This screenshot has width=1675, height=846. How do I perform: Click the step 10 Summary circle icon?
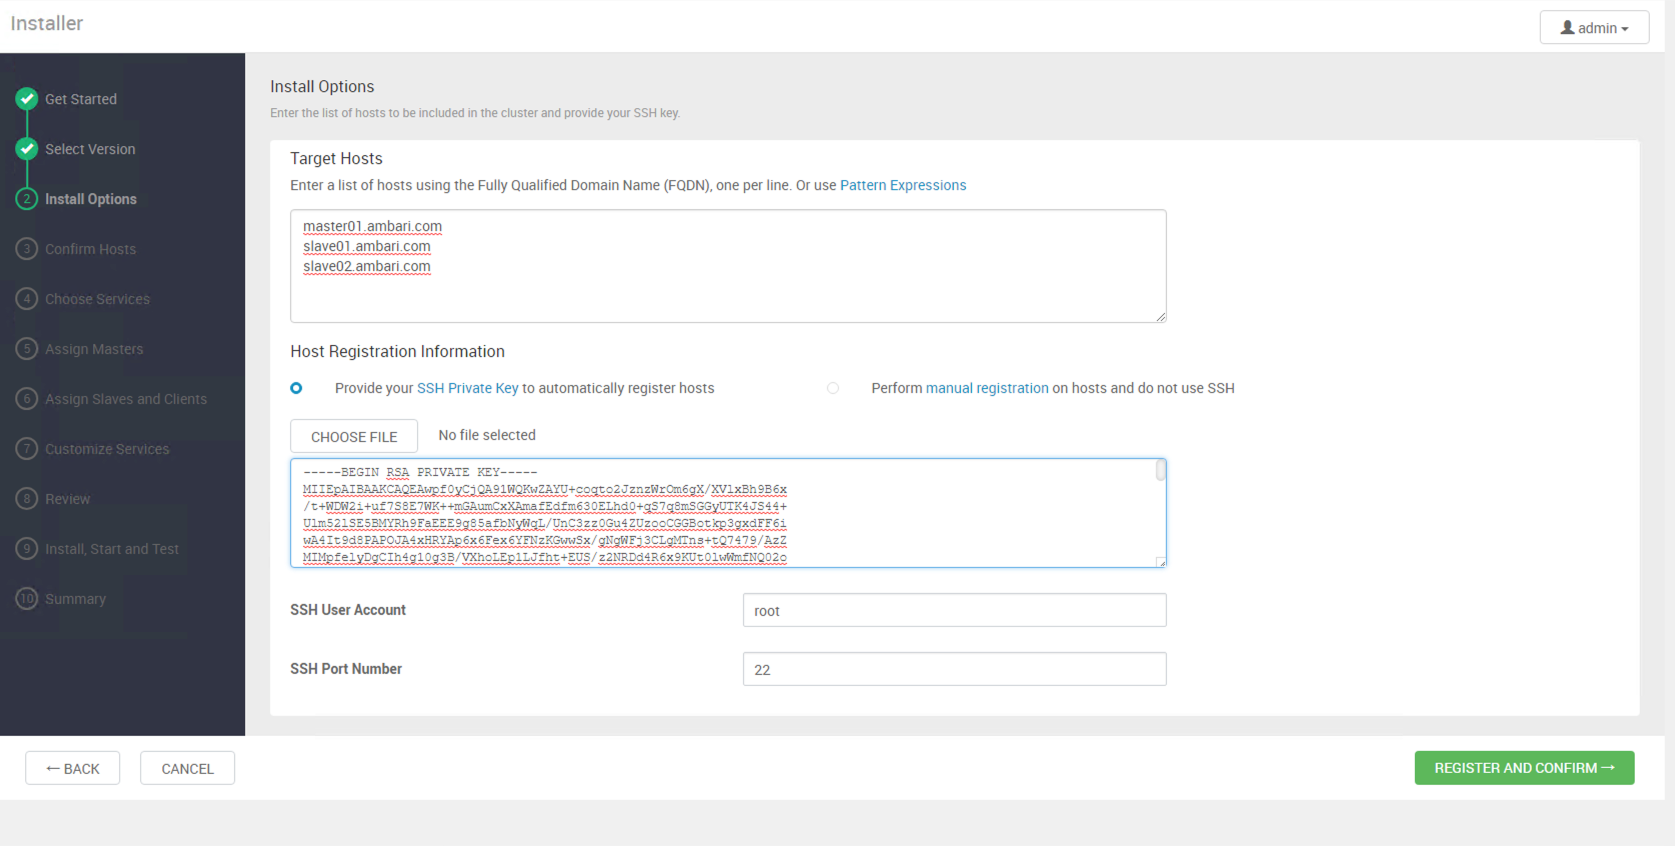(x=27, y=599)
